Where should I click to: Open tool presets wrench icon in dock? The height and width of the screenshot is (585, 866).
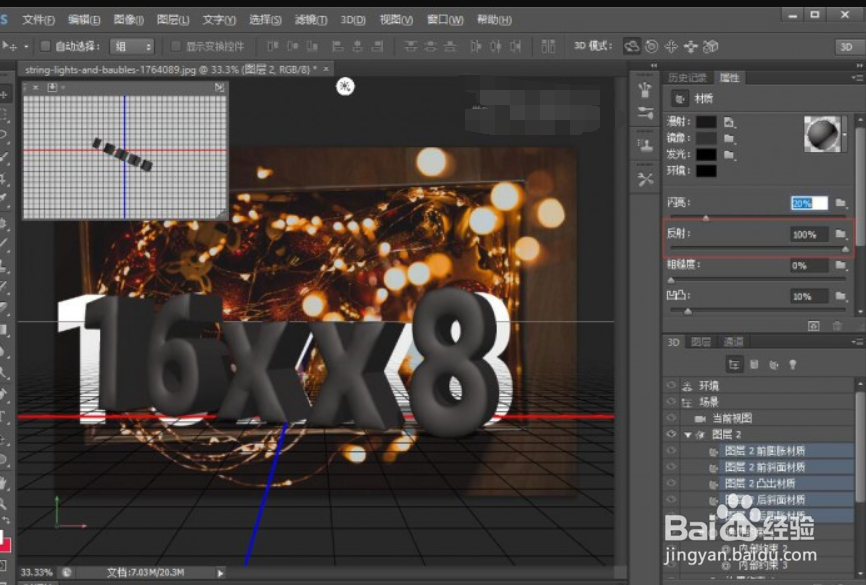pyautogui.click(x=645, y=179)
